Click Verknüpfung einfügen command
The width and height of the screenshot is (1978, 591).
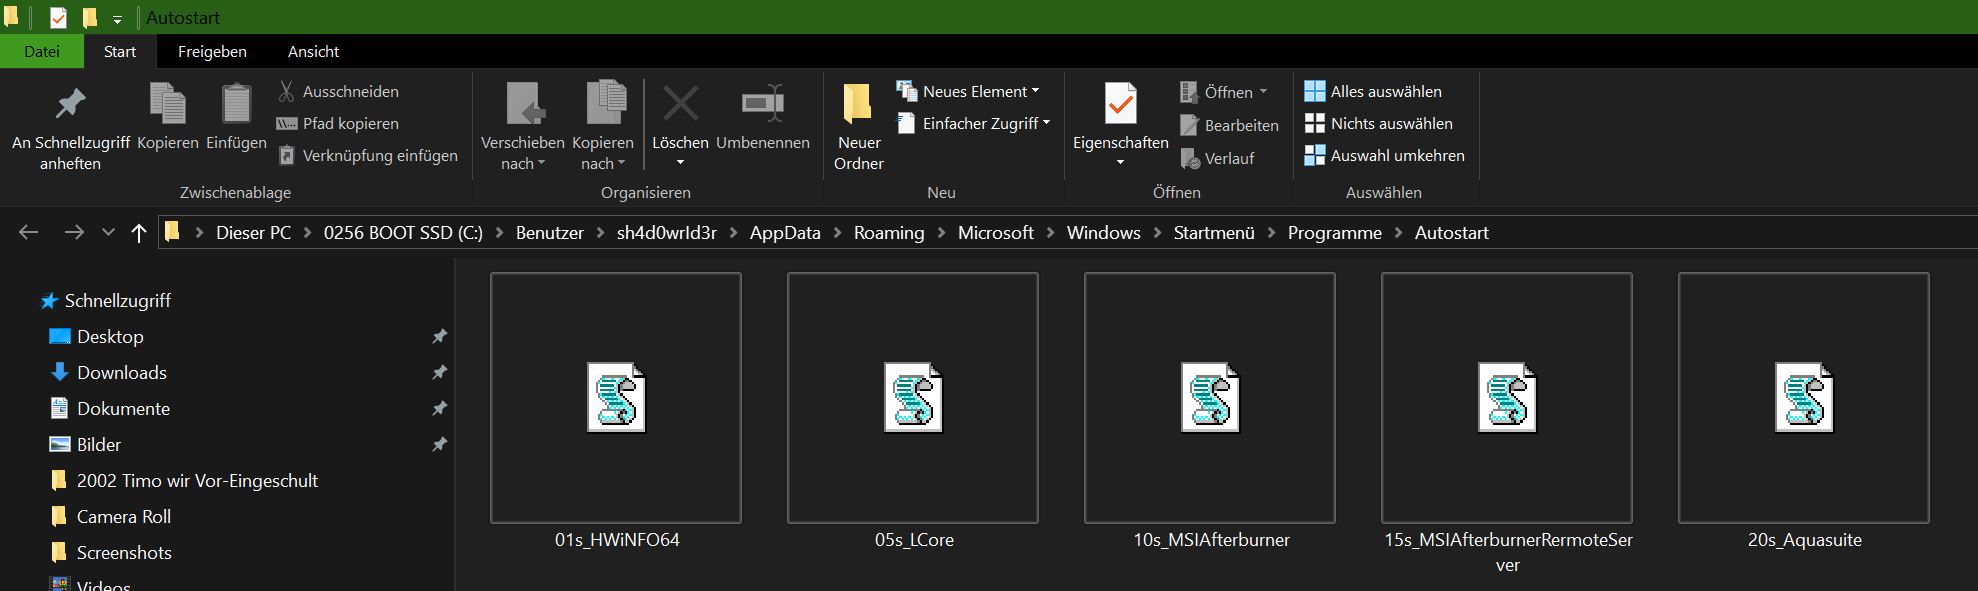pyautogui.click(x=367, y=155)
